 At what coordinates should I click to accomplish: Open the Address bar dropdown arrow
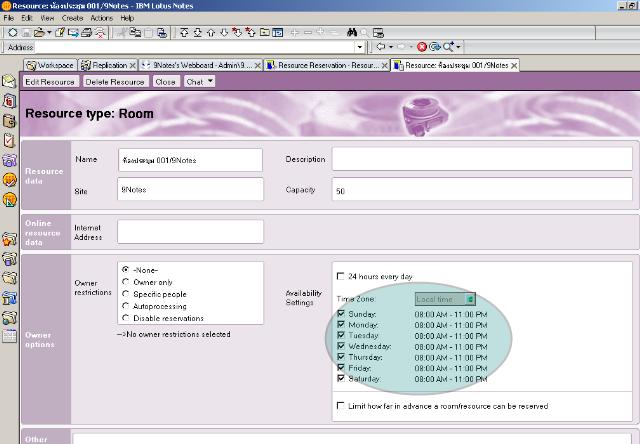pyautogui.click(x=360, y=47)
